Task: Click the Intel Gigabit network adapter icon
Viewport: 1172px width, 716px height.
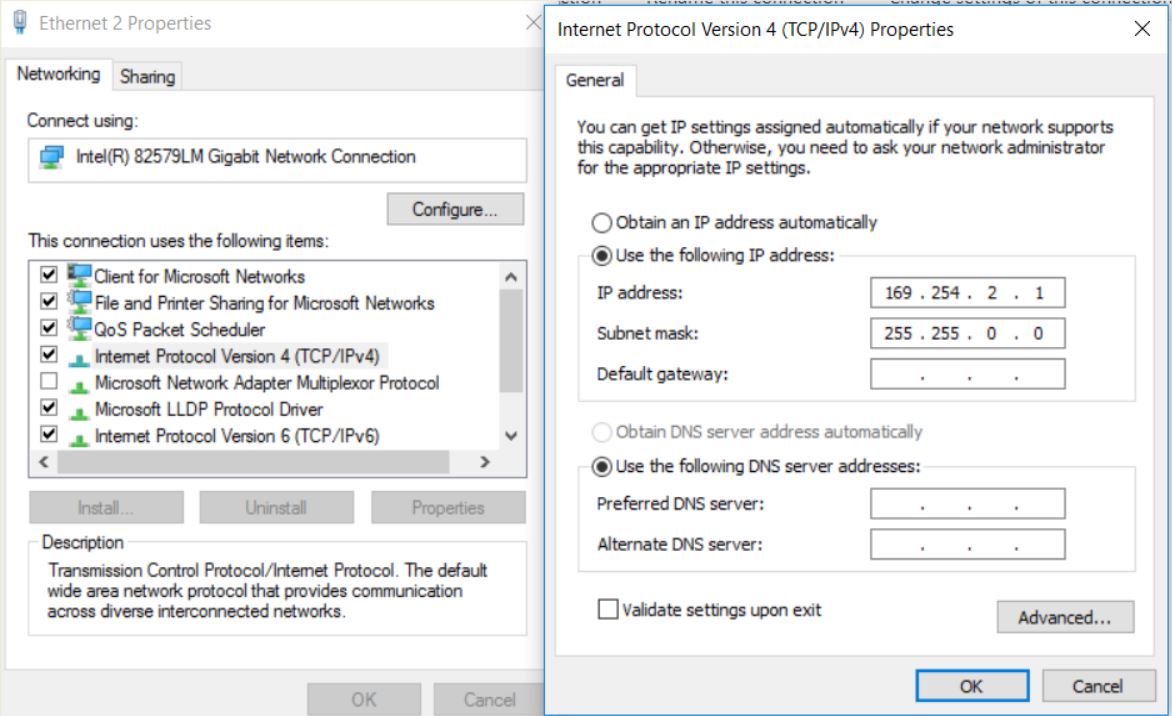Action: pos(51,158)
